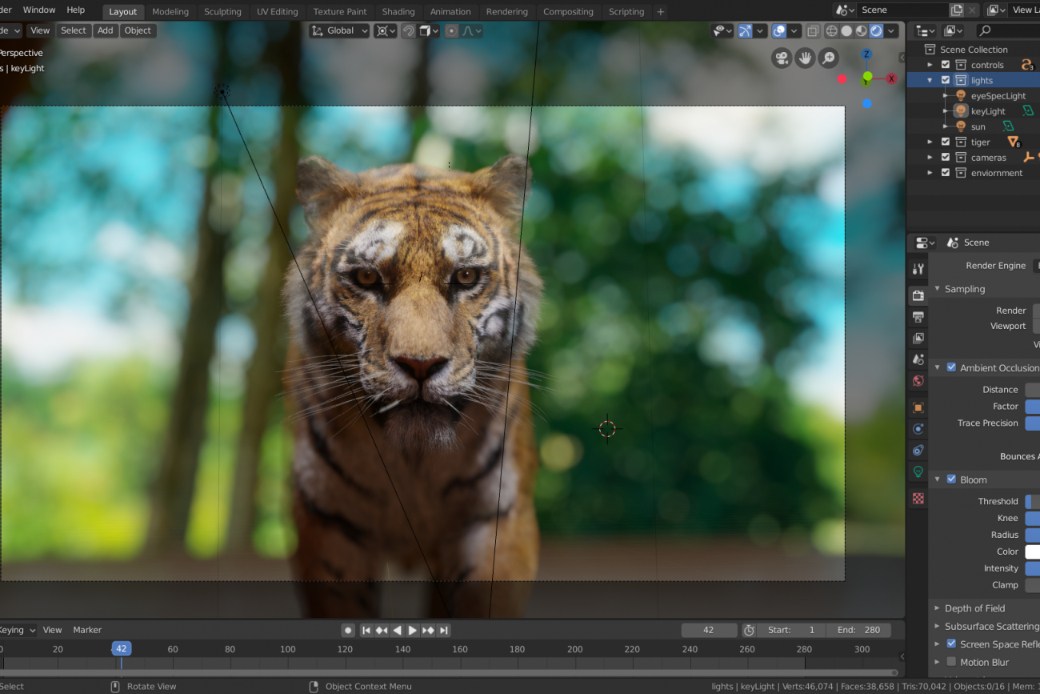The image size is (1040, 694).
Task: Exclude the tiger collection via checkbox
Action: (x=945, y=142)
